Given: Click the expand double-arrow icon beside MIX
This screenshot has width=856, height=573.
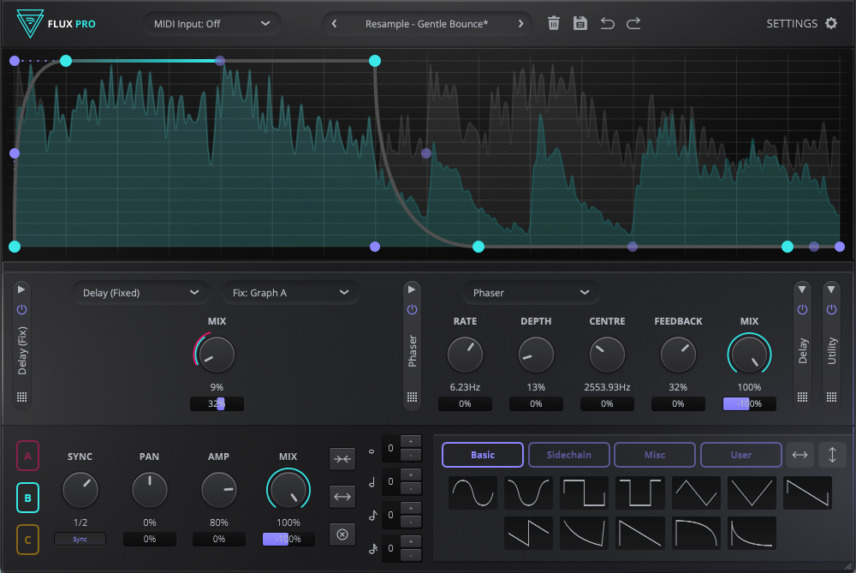Looking at the screenshot, I should point(342,497).
